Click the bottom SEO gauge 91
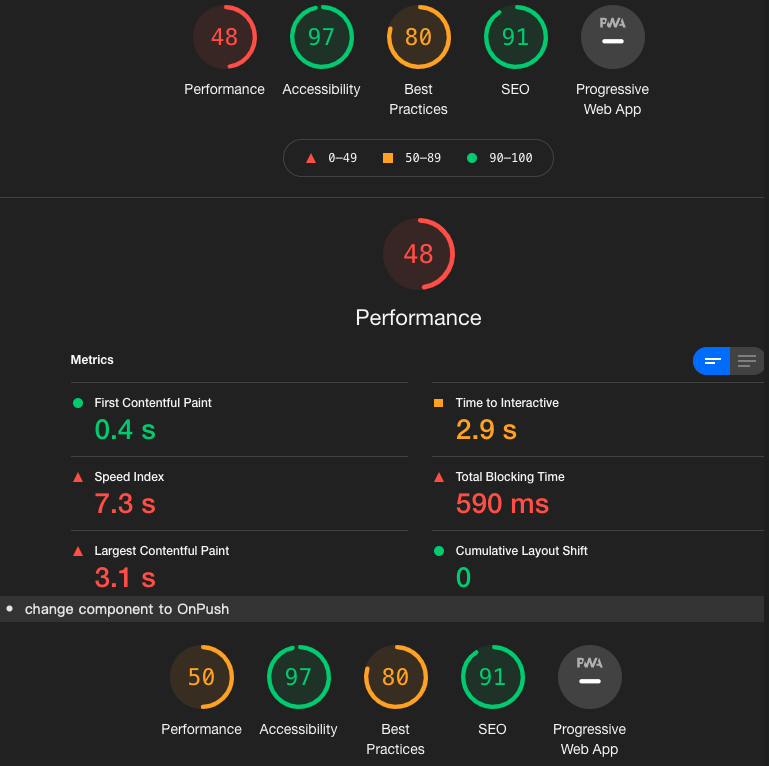Screen dimensions: 769x766 pos(492,677)
